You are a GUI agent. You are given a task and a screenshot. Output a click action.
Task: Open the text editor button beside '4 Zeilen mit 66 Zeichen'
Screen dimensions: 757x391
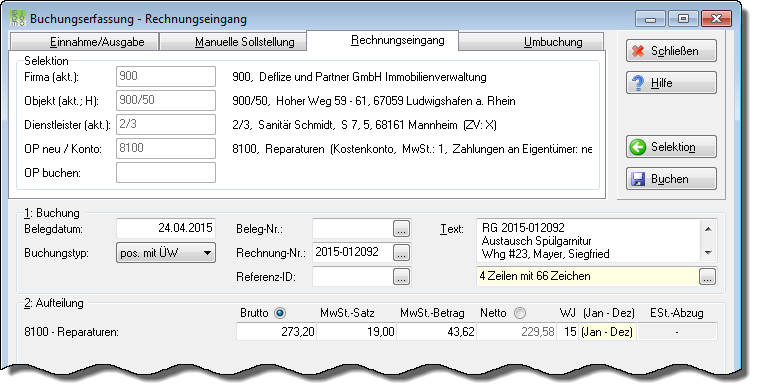[x=707, y=277]
